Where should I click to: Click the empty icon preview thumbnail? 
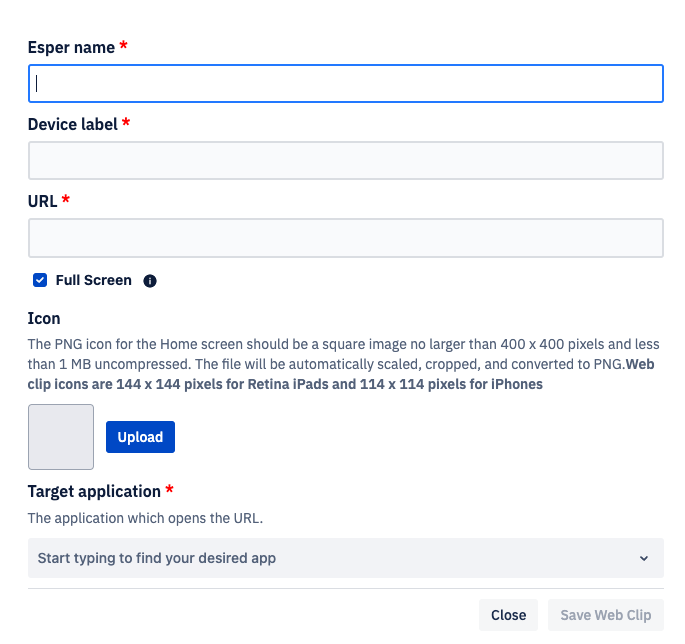pyautogui.click(x=61, y=437)
